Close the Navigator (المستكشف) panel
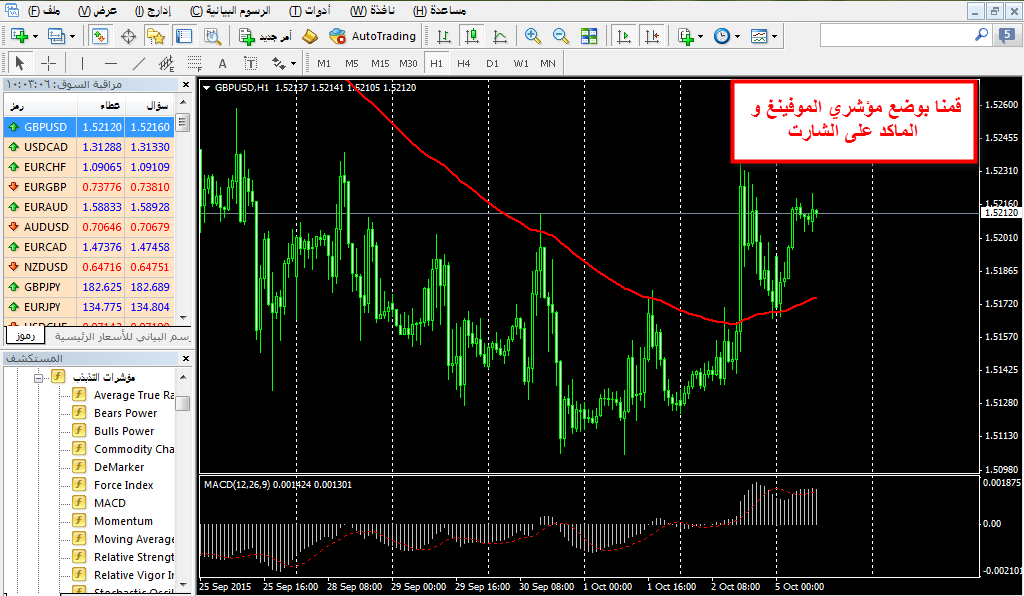 [x=185, y=358]
